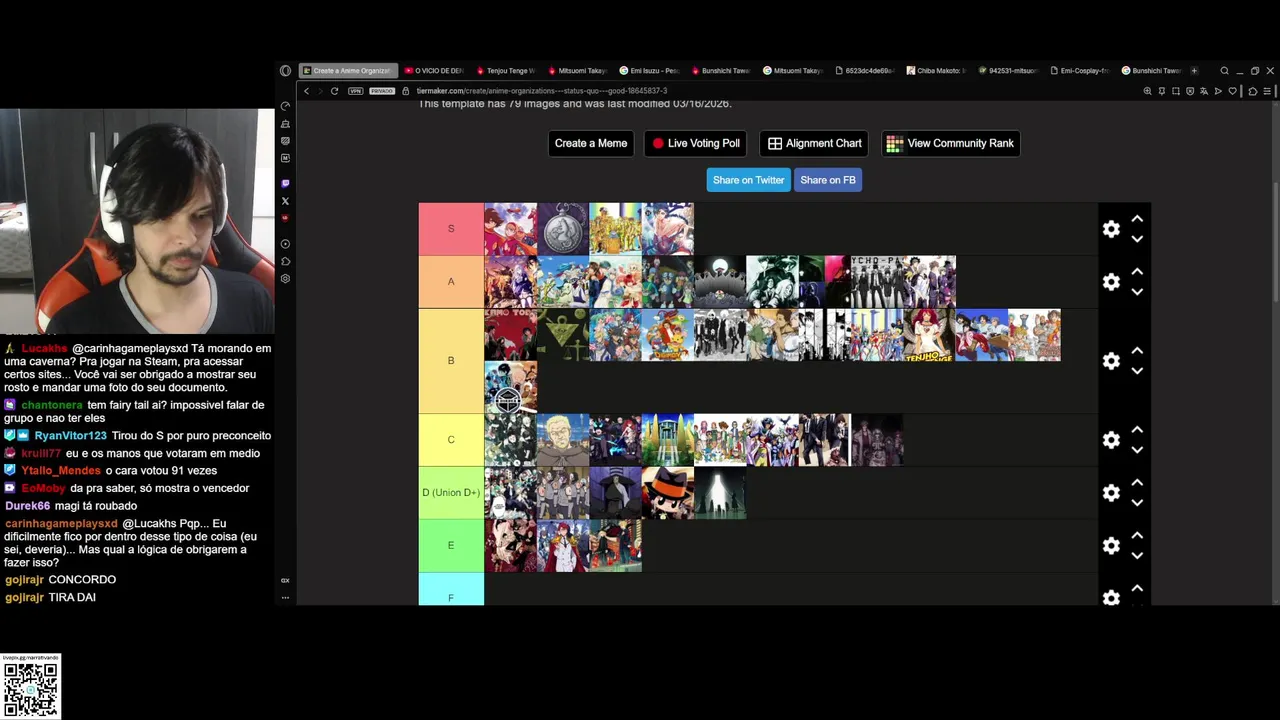Open settings gear for A tier row
The width and height of the screenshot is (1280, 720).
[1111, 282]
